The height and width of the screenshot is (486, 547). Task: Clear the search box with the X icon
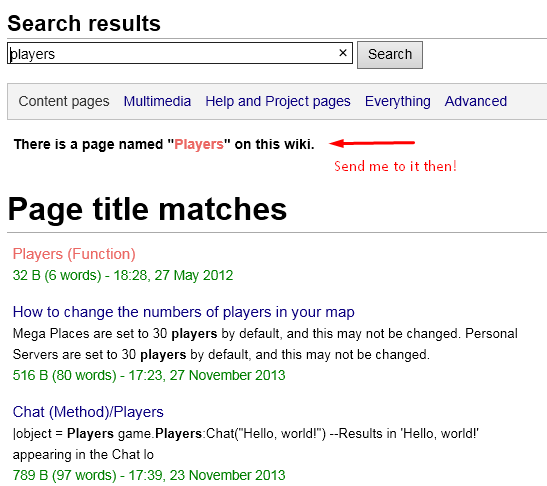[343, 53]
